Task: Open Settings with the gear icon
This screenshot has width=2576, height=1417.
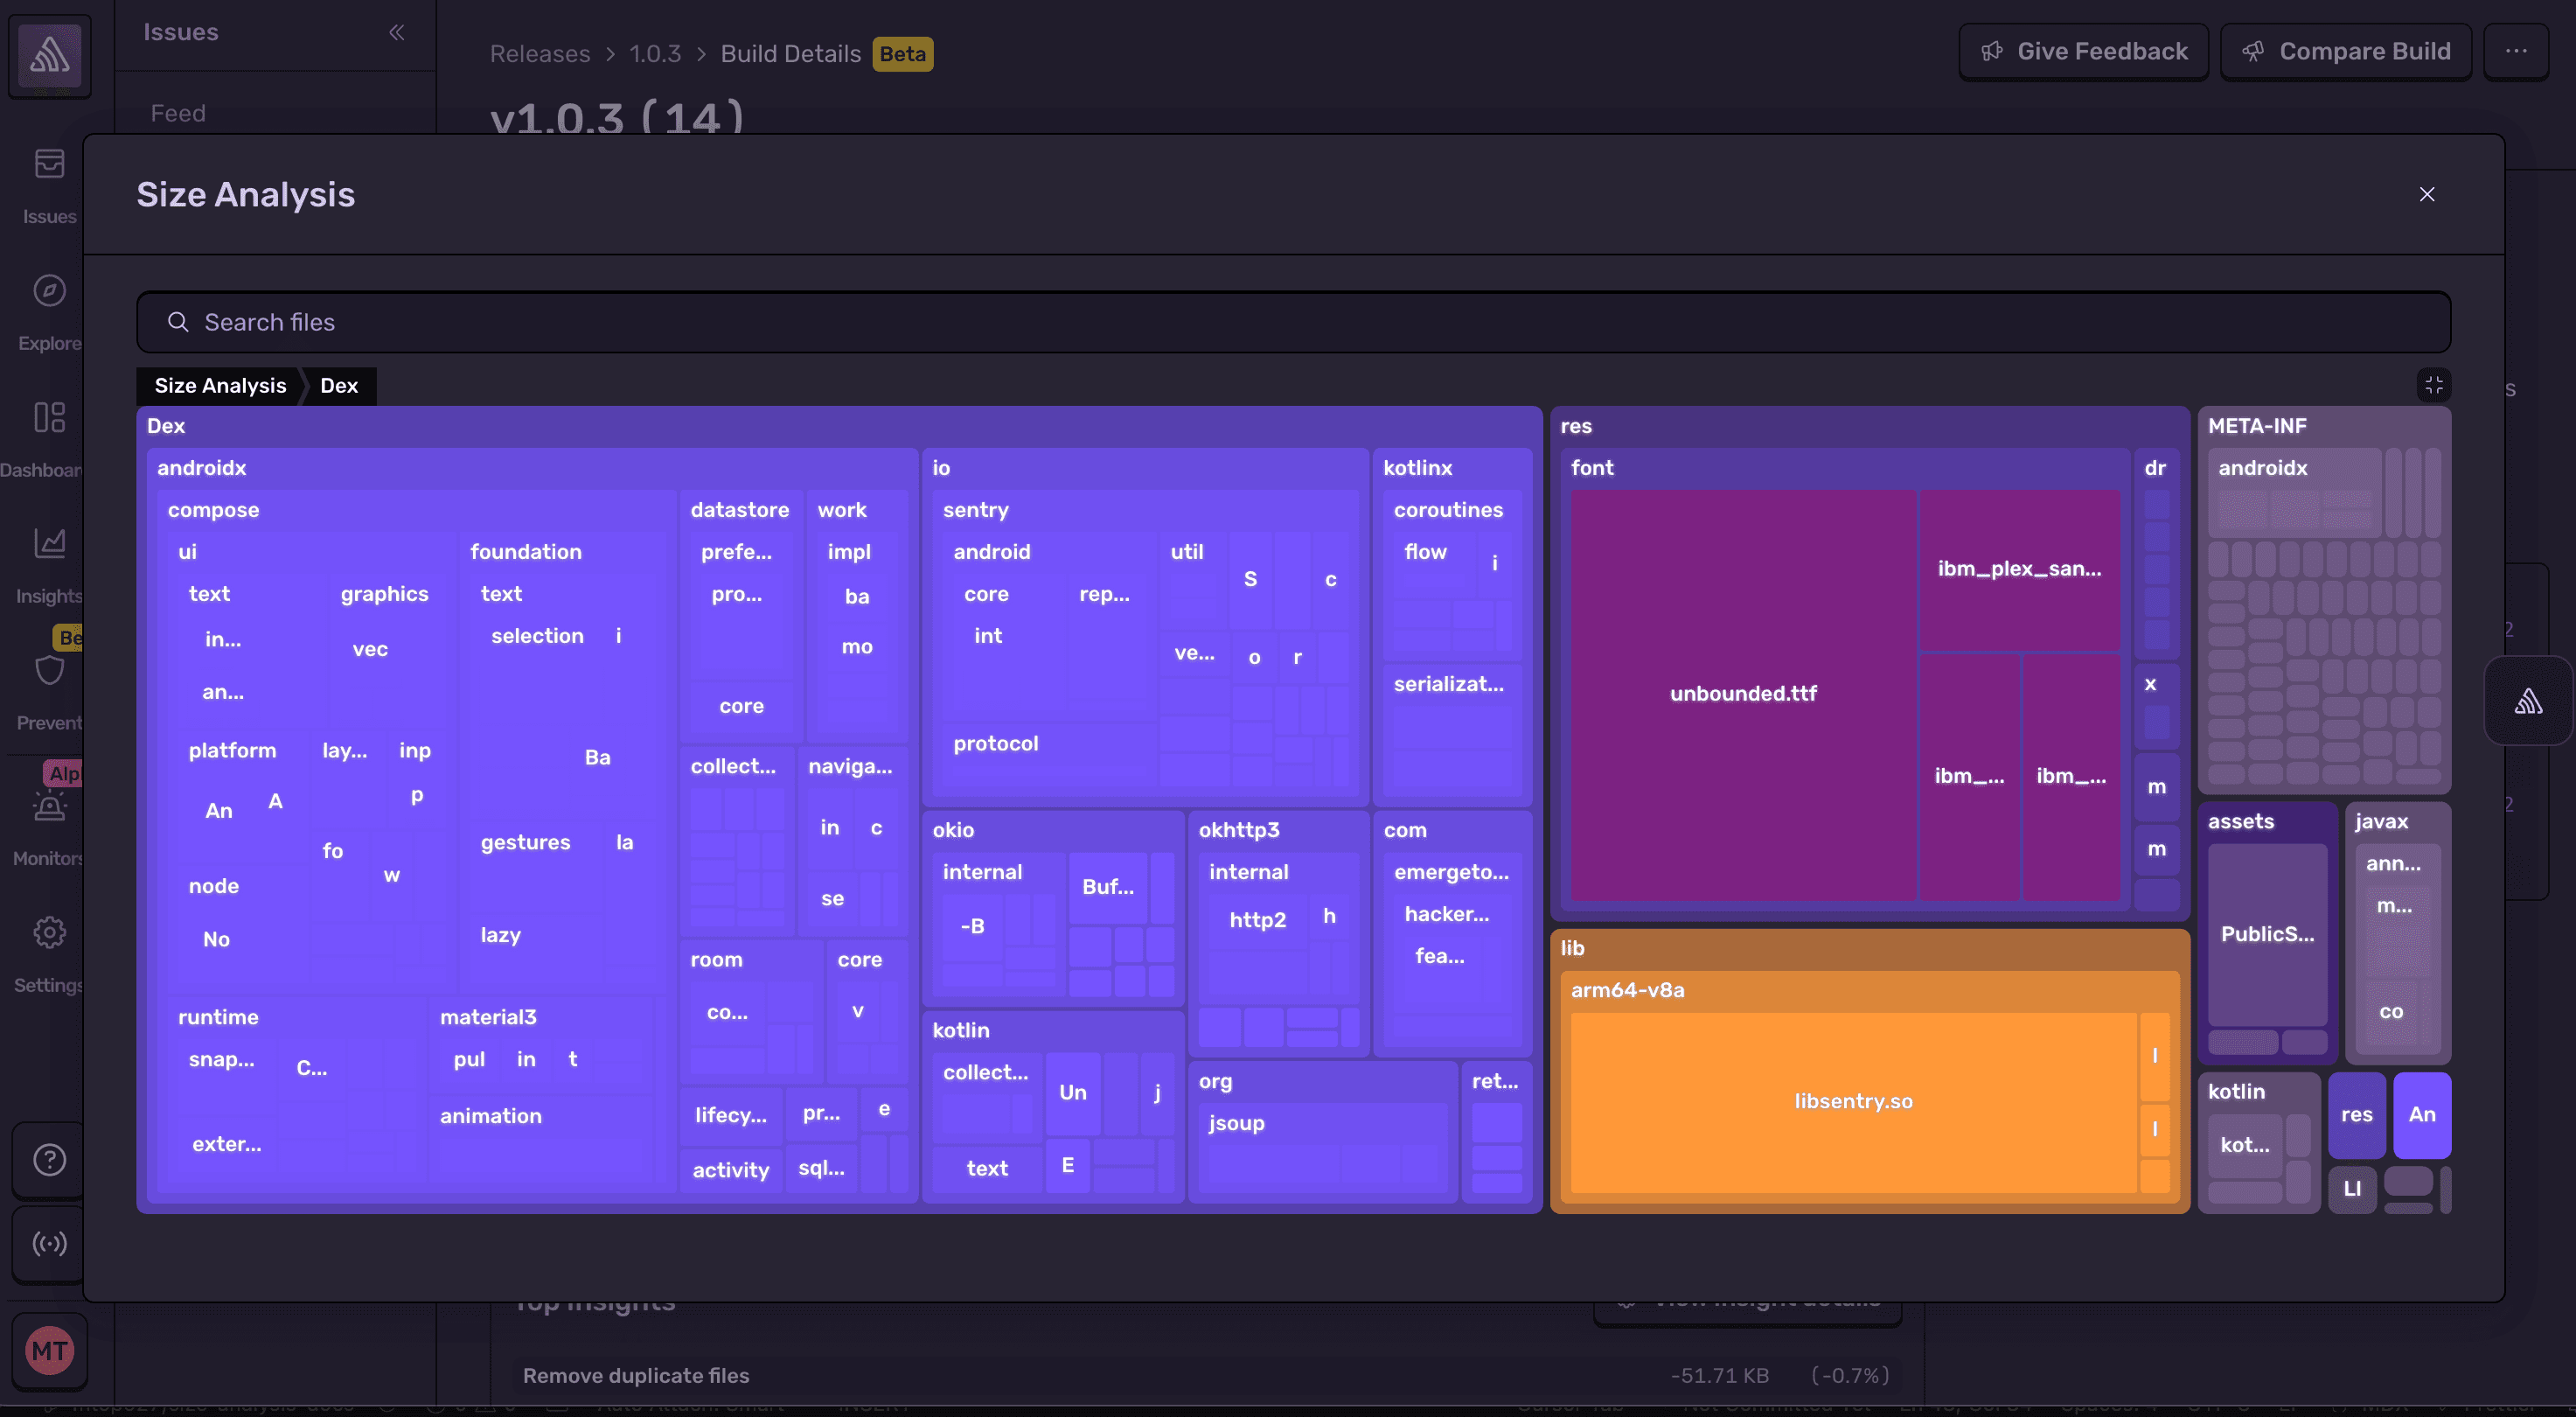Action: click(x=49, y=932)
